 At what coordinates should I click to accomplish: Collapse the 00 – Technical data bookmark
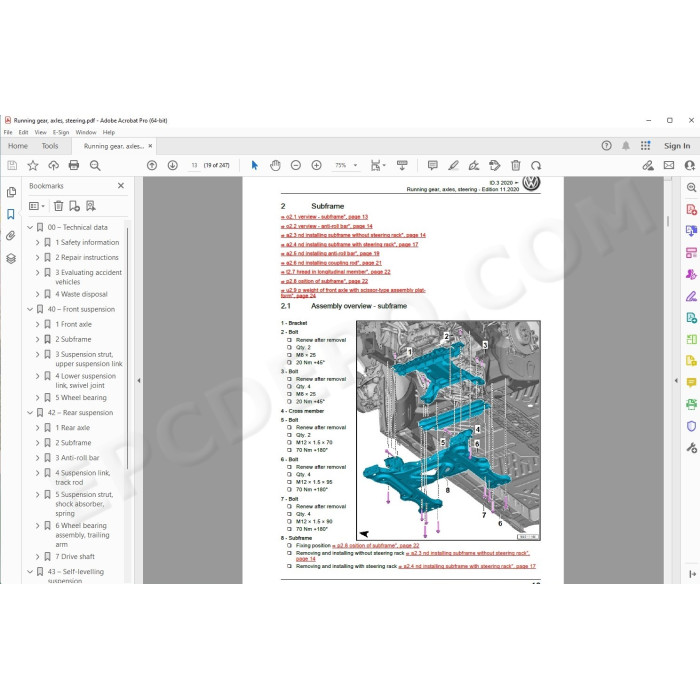30,227
